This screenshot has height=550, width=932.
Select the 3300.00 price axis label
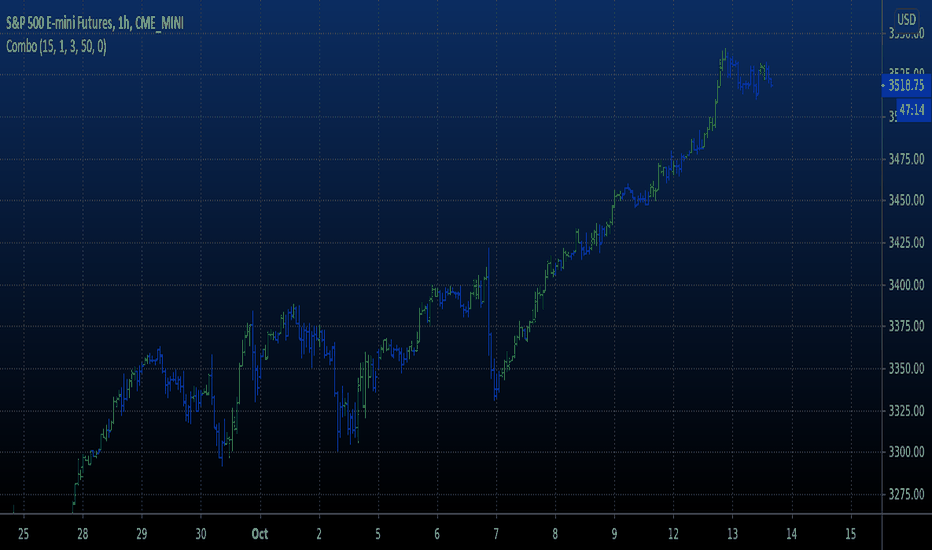point(906,452)
